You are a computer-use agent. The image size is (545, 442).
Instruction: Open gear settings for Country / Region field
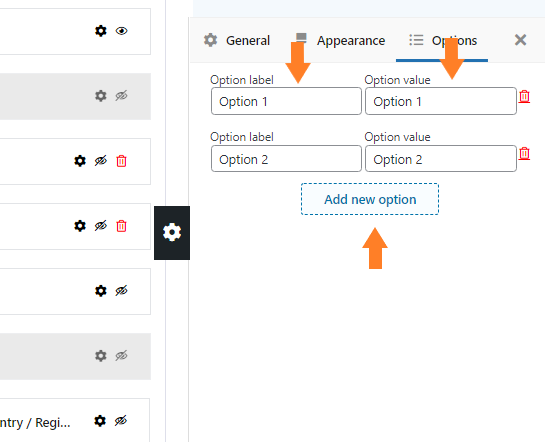[100, 421]
